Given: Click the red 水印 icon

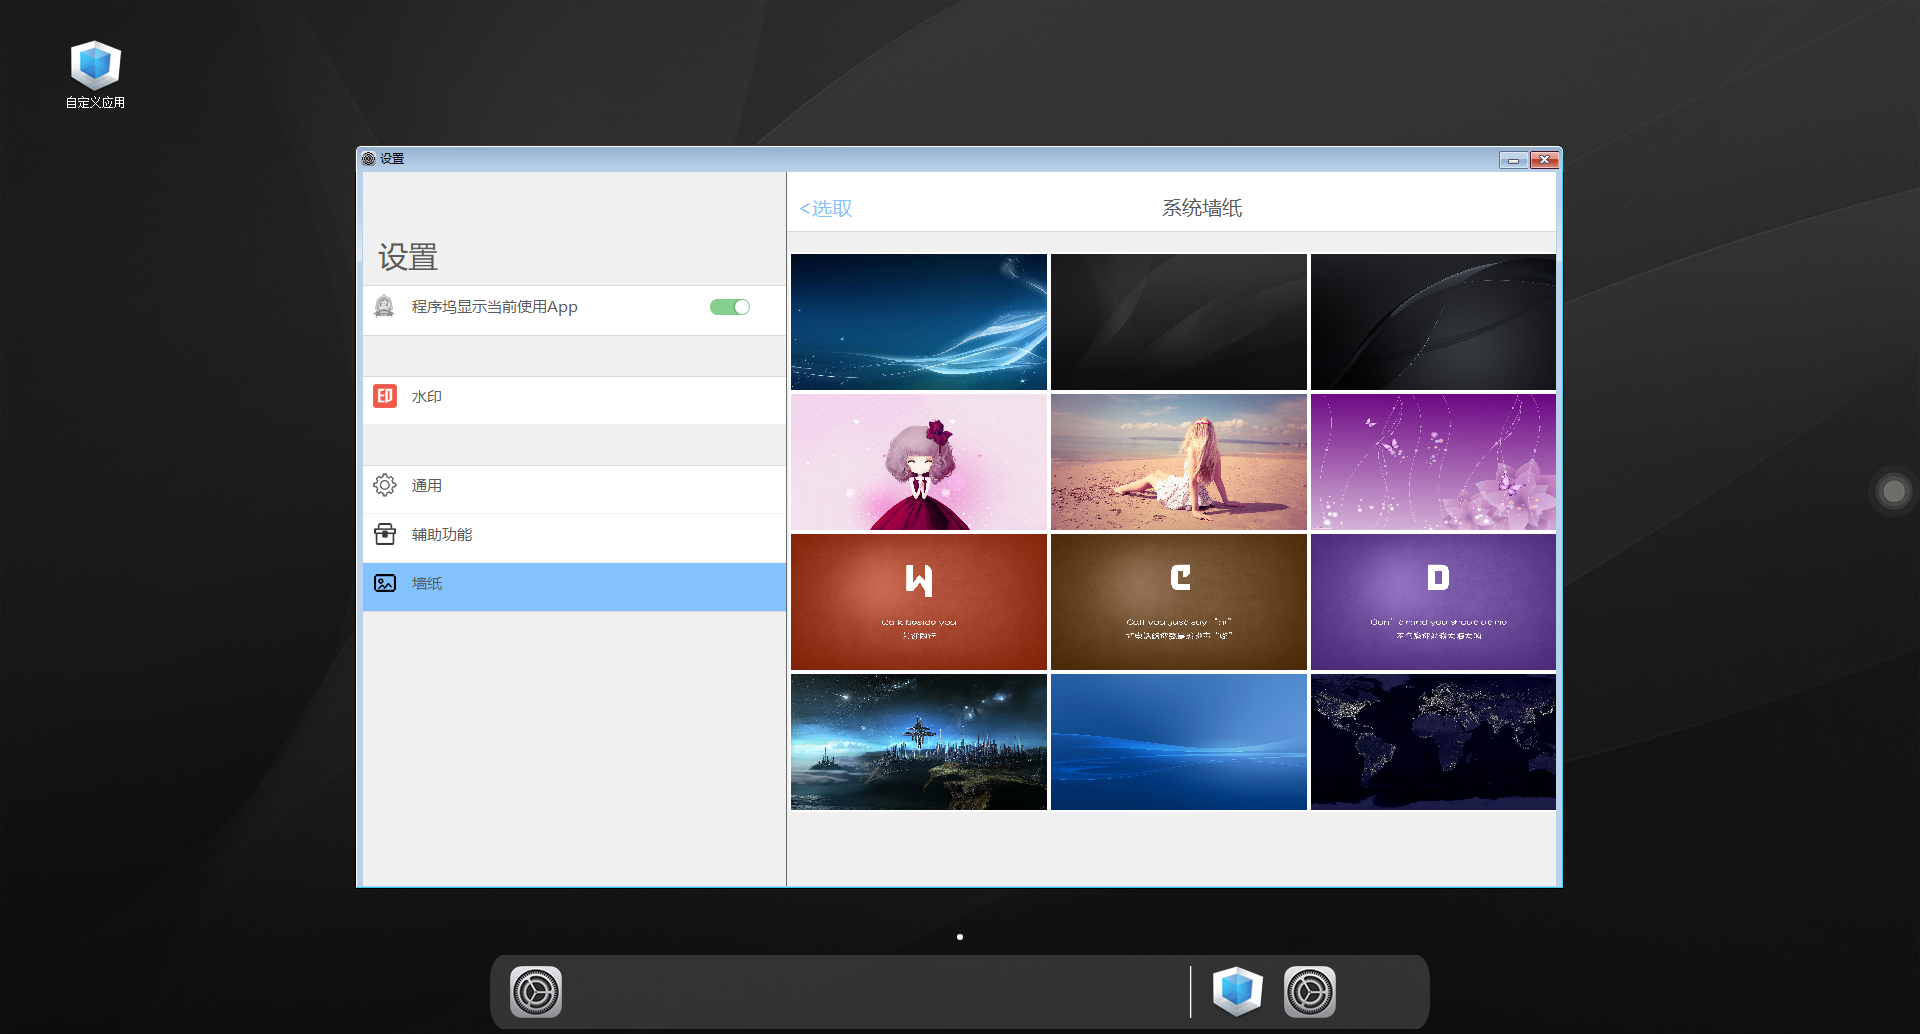Looking at the screenshot, I should [385, 396].
